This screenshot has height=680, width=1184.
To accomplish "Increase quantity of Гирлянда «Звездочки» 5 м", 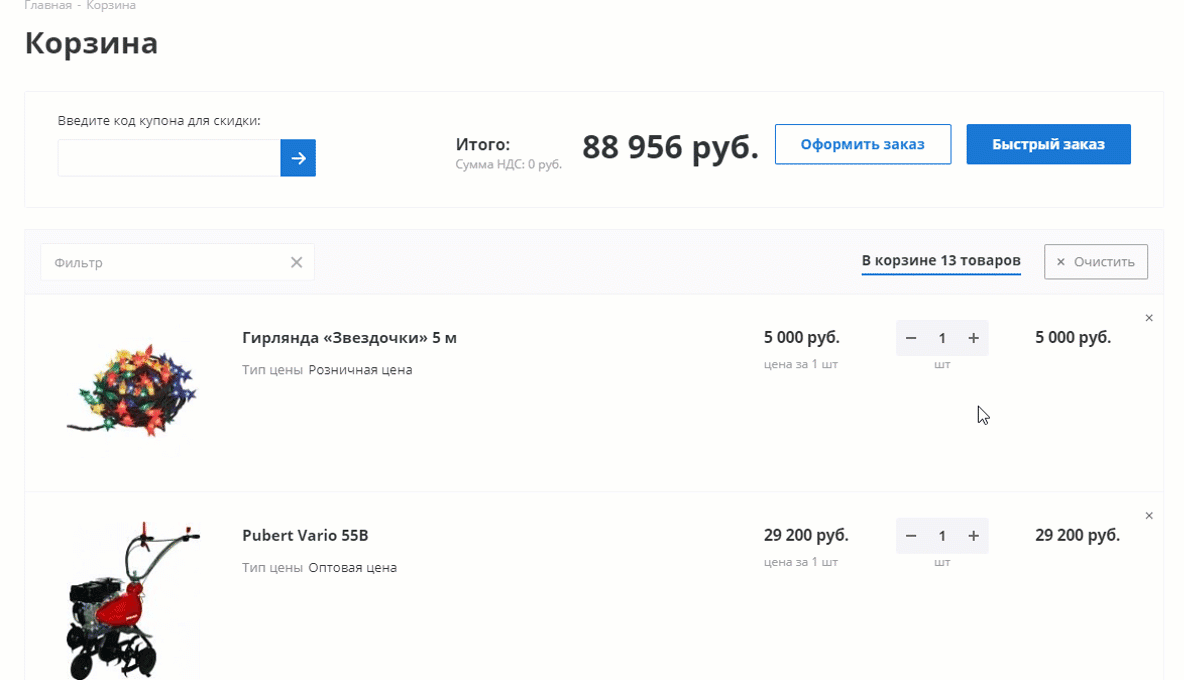I will coord(973,339).
